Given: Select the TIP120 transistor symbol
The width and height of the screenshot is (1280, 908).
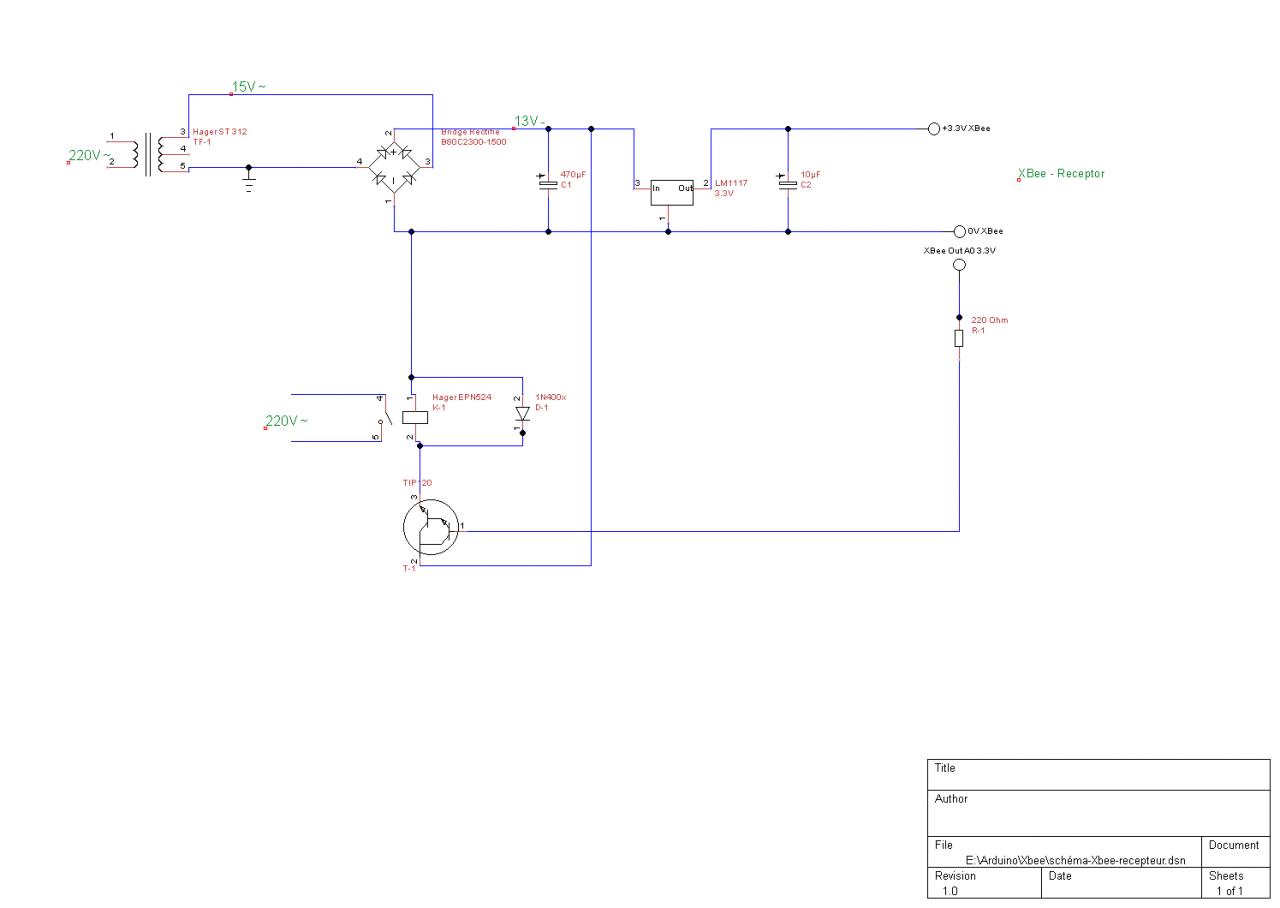Looking at the screenshot, I should tap(430, 527).
